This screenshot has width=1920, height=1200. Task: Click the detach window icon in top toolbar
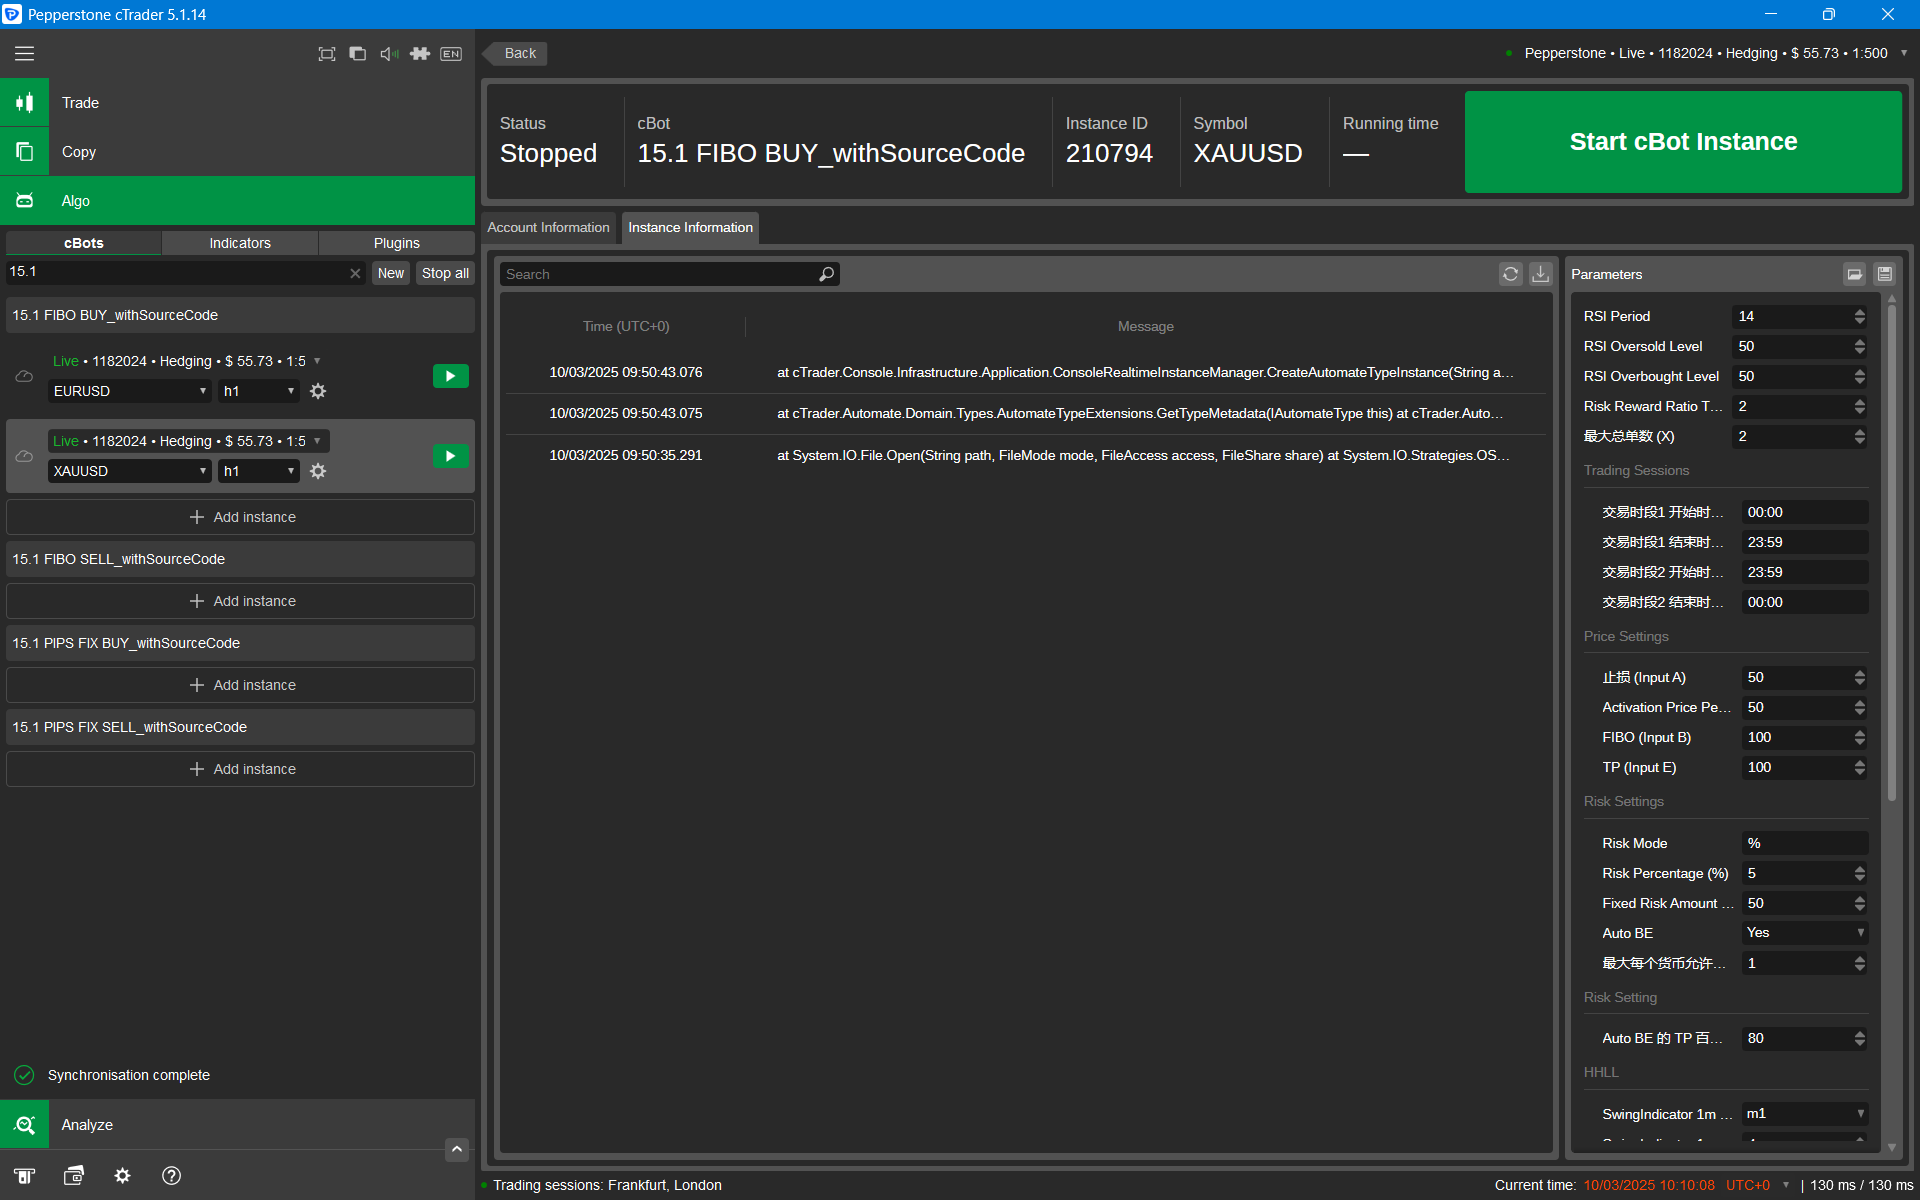(x=358, y=54)
